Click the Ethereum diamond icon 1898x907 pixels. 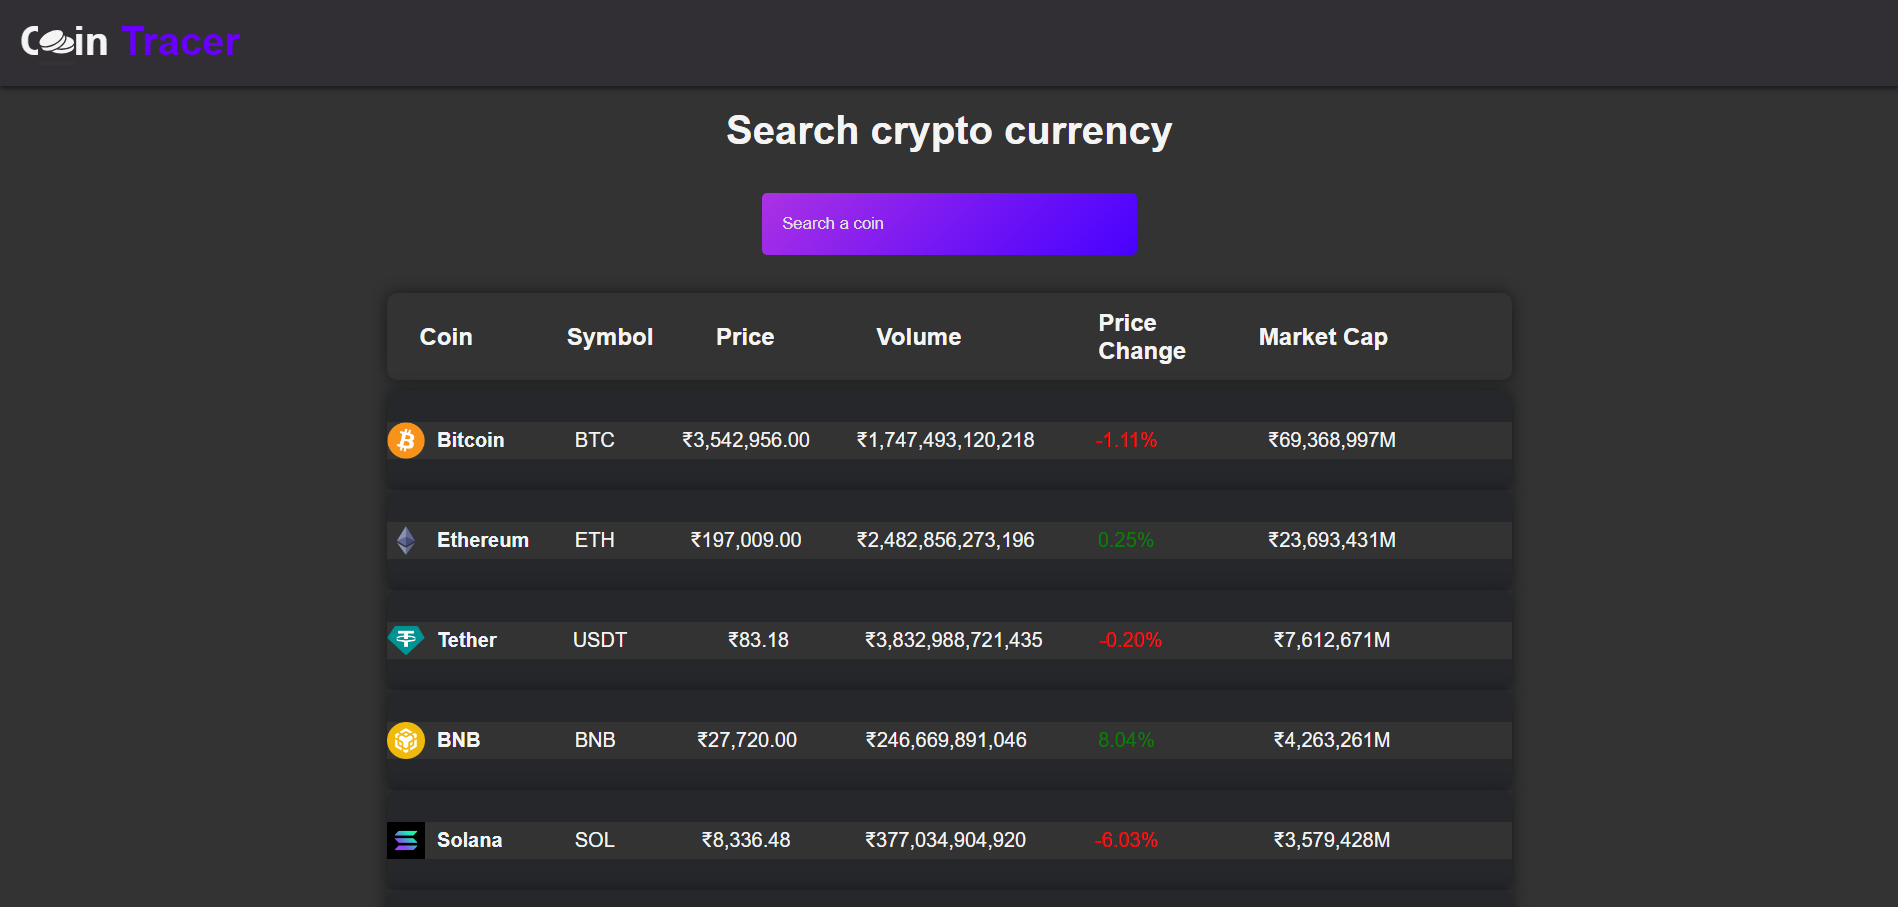[406, 540]
